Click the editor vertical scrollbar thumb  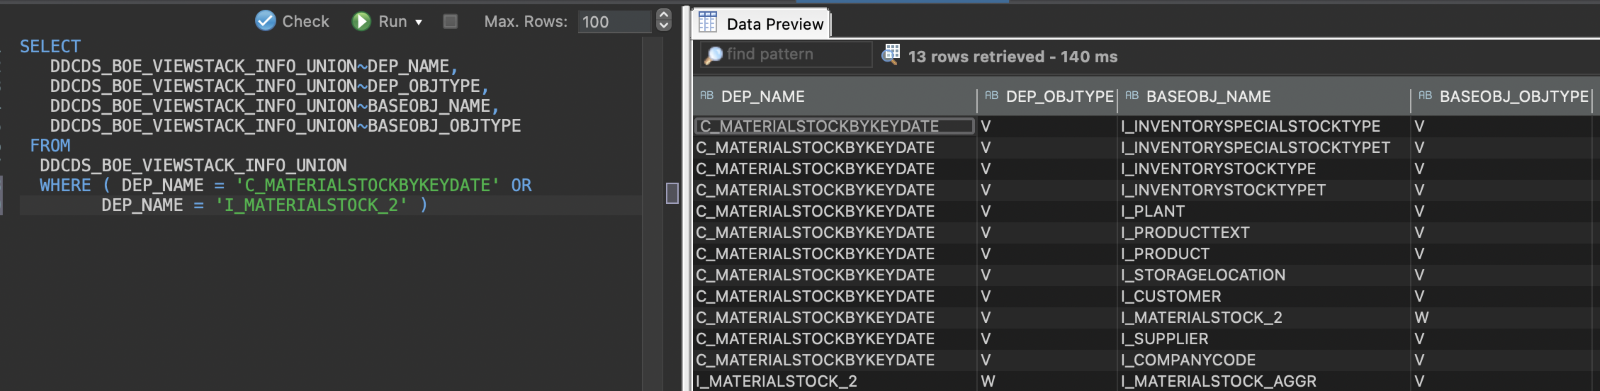672,193
